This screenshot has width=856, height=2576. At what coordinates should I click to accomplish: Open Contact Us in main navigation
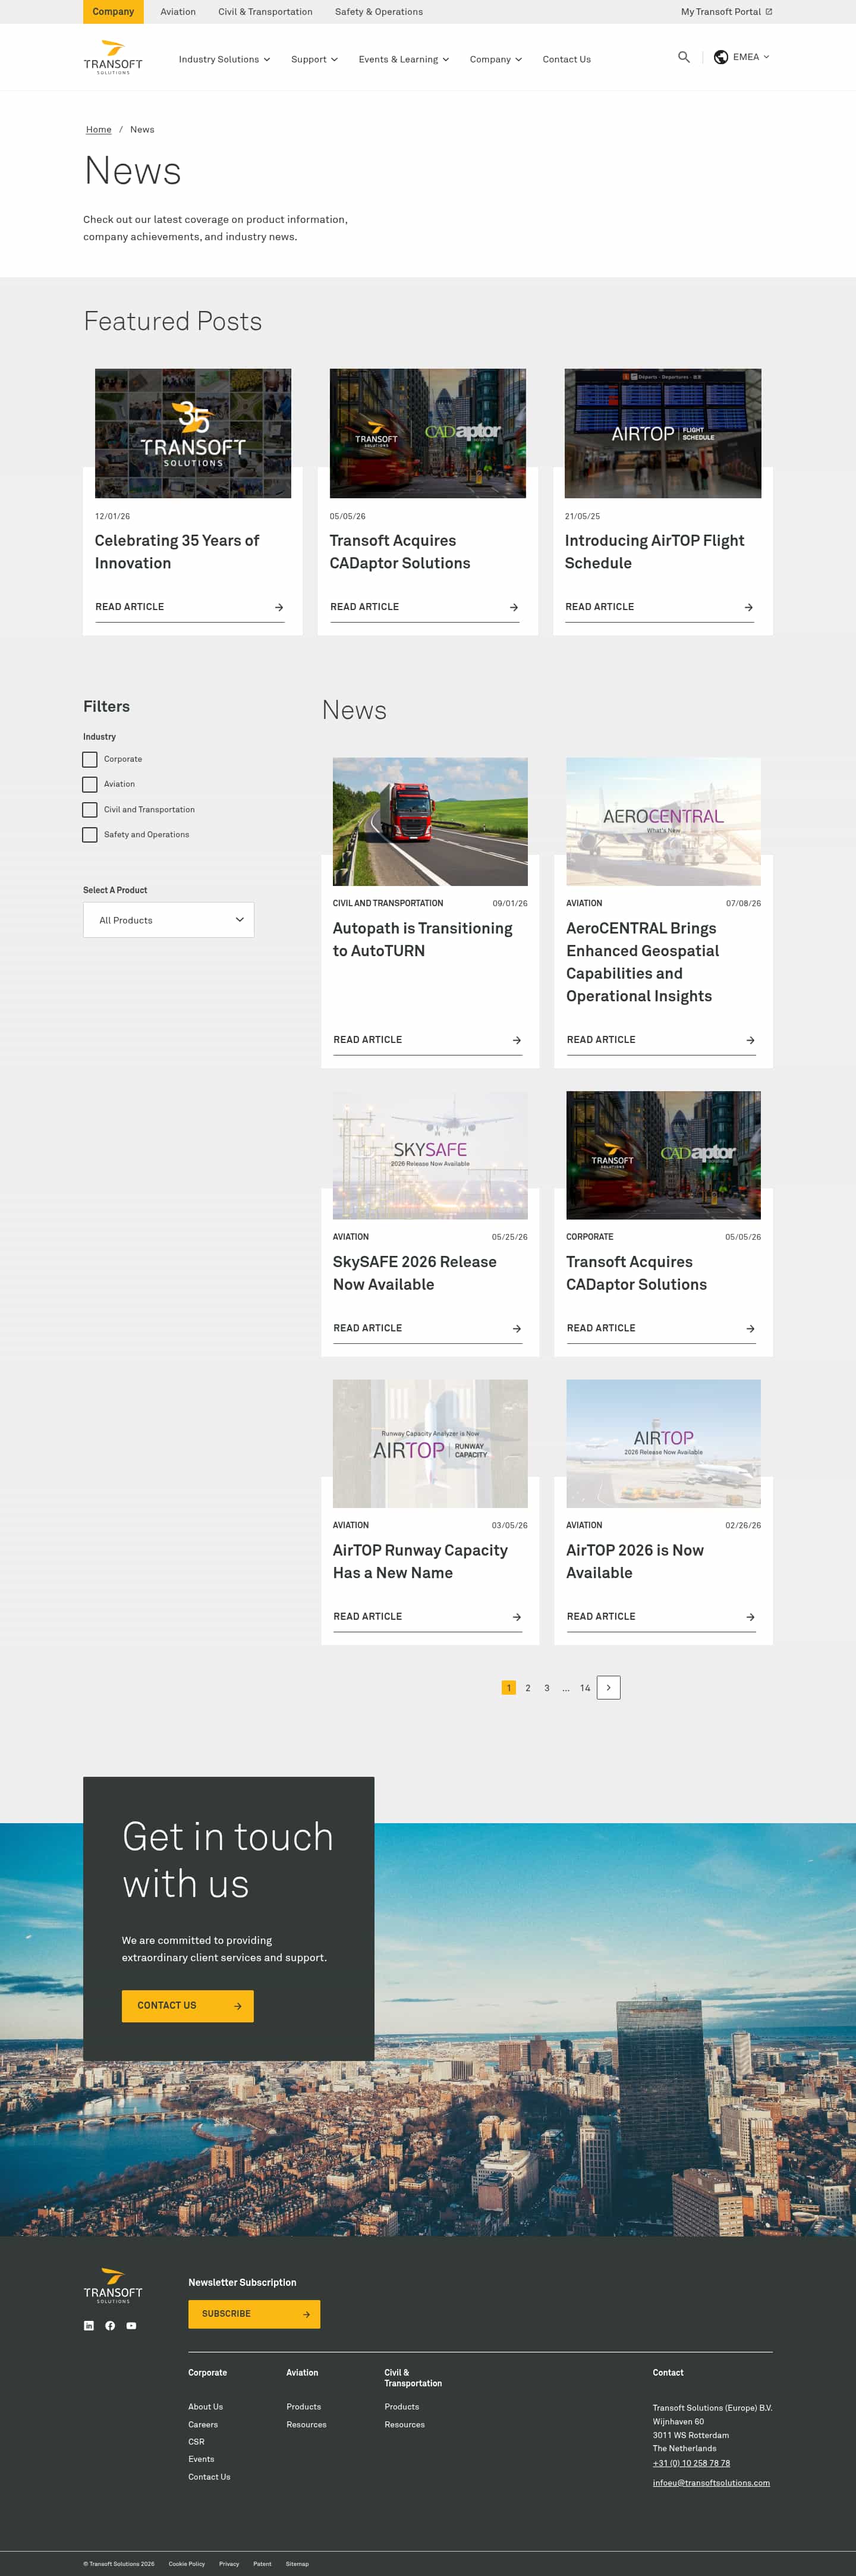coord(567,59)
